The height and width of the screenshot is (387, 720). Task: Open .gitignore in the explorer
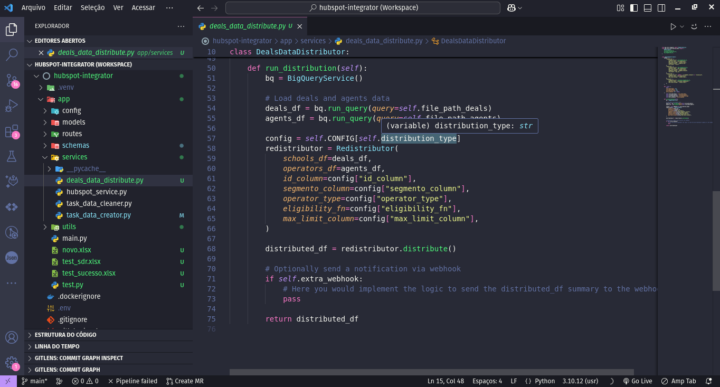click(x=73, y=320)
